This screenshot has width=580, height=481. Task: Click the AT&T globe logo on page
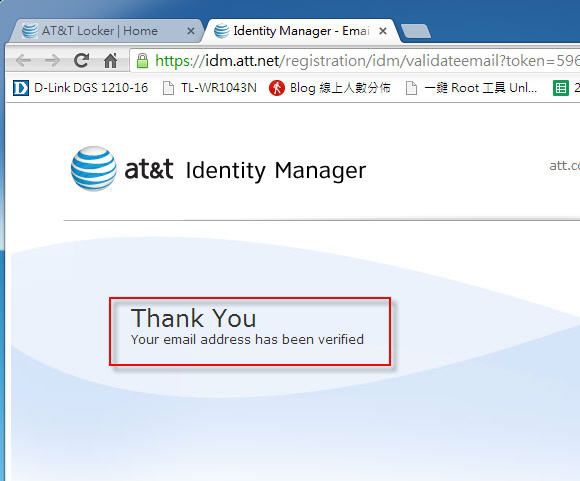click(94, 168)
